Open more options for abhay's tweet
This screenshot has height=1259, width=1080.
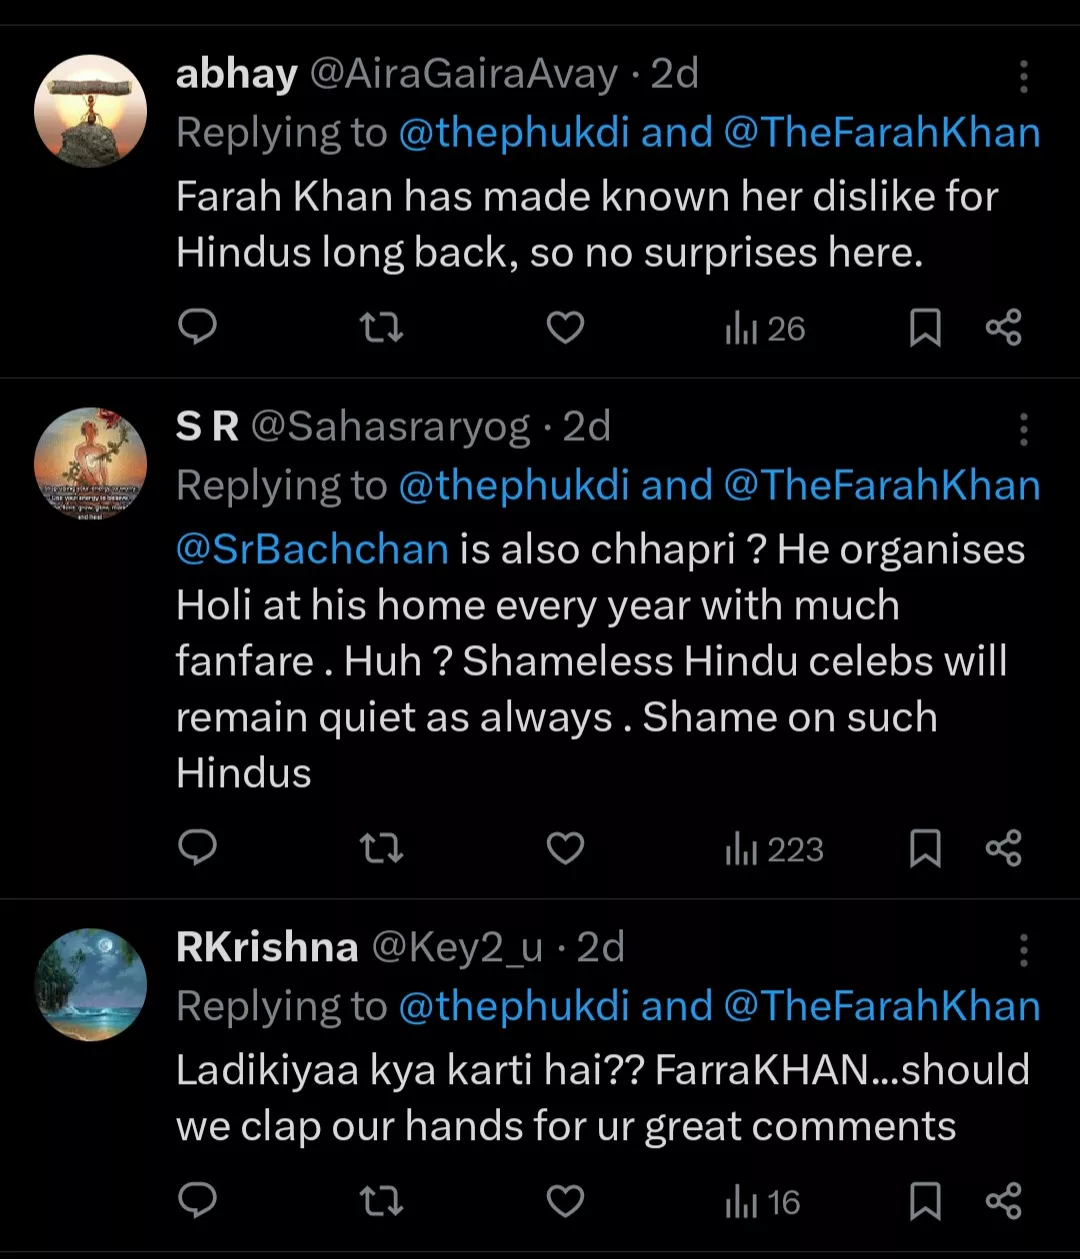pos(1023,76)
